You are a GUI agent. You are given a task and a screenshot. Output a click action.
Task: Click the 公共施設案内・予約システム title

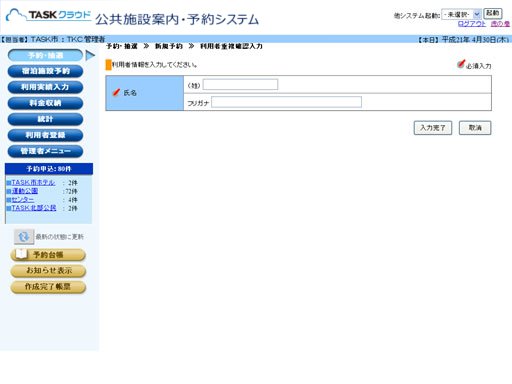[177, 19]
